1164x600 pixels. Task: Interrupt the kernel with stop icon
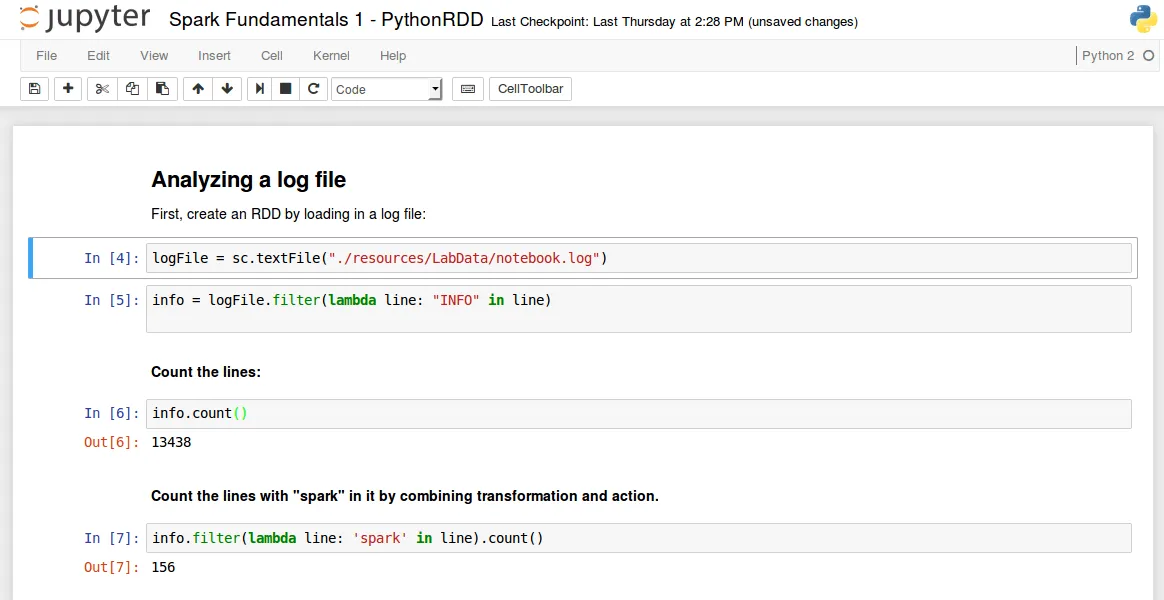(x=286, y=89)
